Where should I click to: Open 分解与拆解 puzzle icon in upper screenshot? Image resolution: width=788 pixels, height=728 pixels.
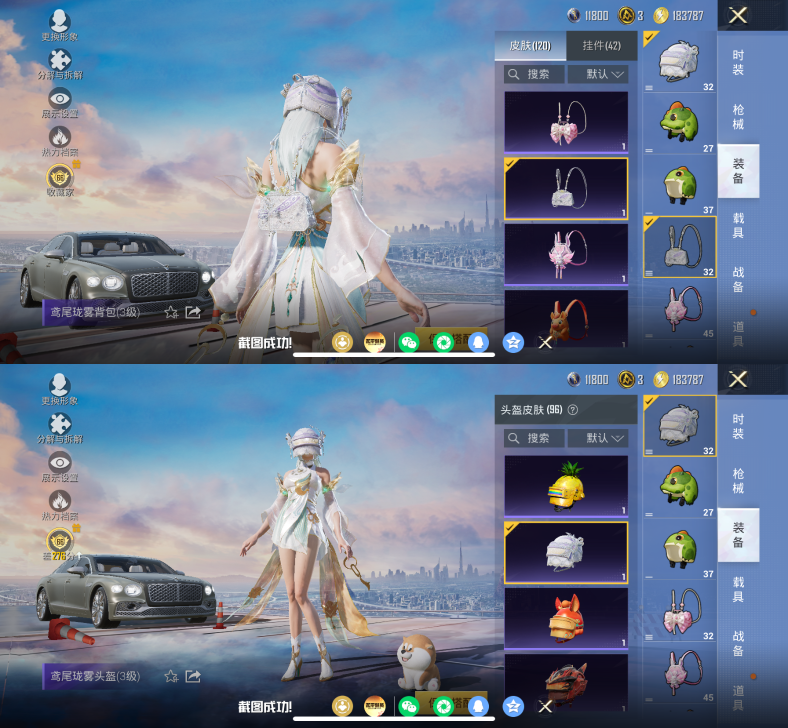[x=59, y=64]
